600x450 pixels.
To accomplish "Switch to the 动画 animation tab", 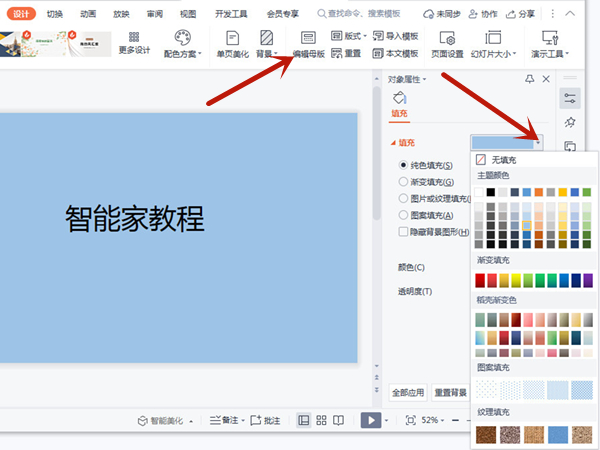I will 88,14.
